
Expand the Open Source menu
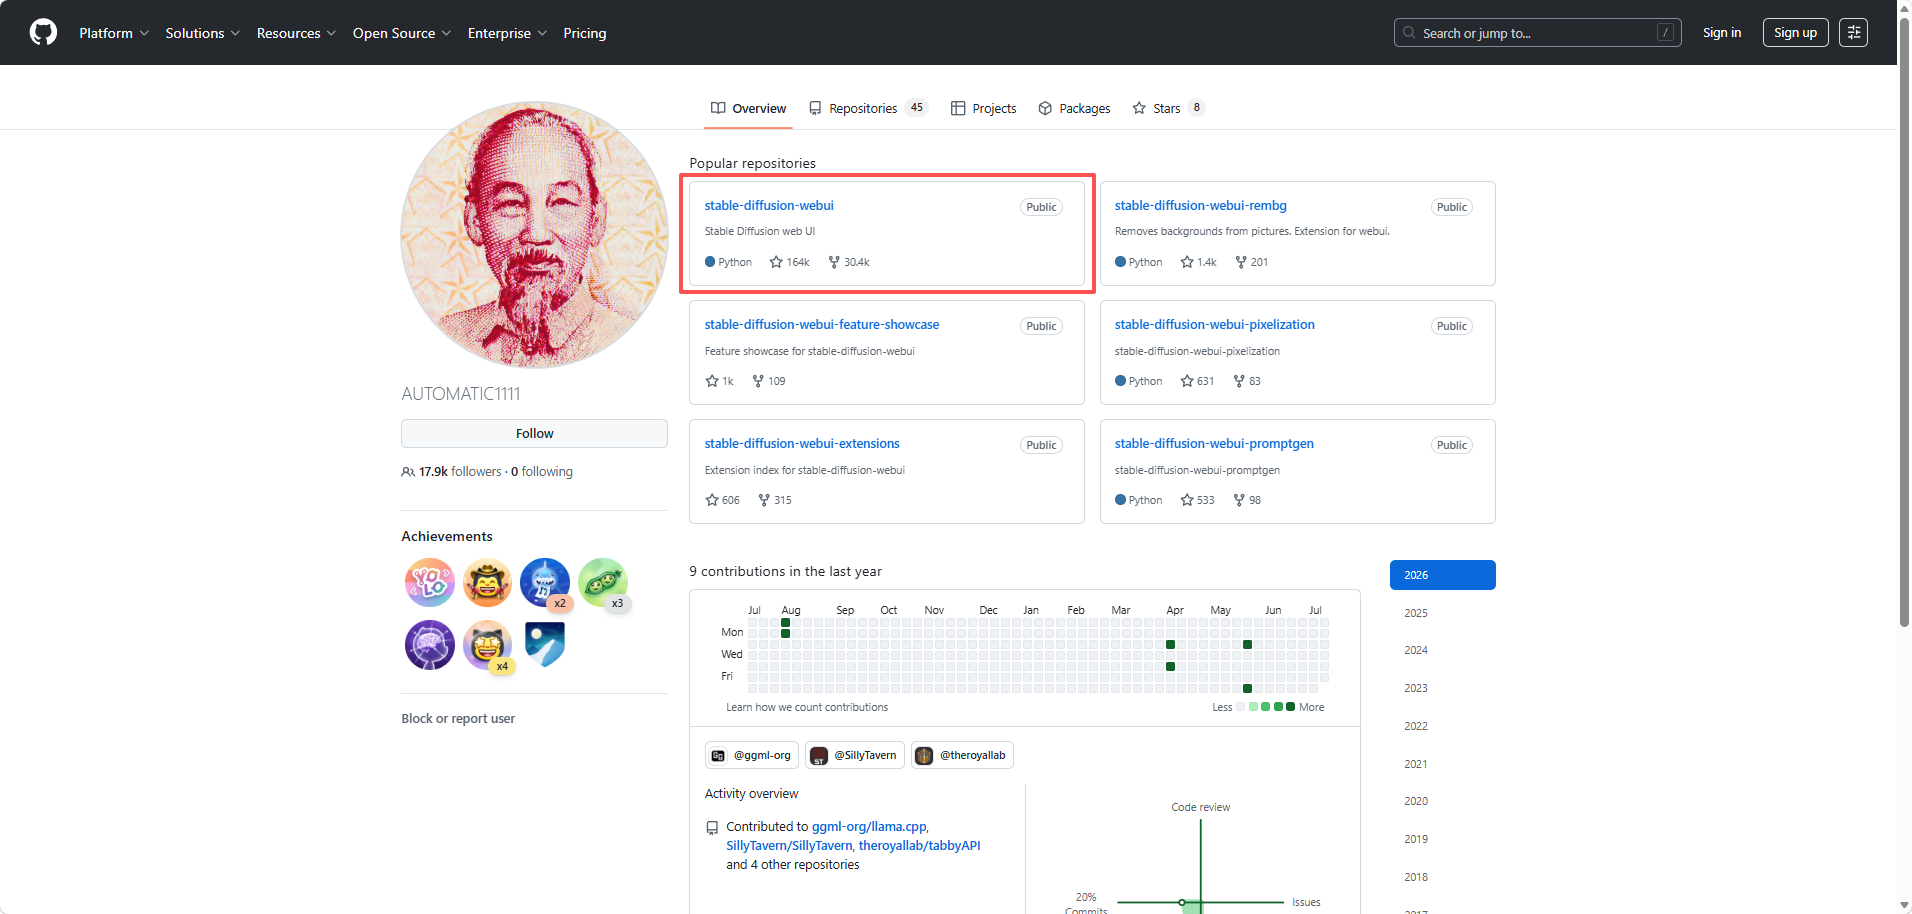point(402,33)
